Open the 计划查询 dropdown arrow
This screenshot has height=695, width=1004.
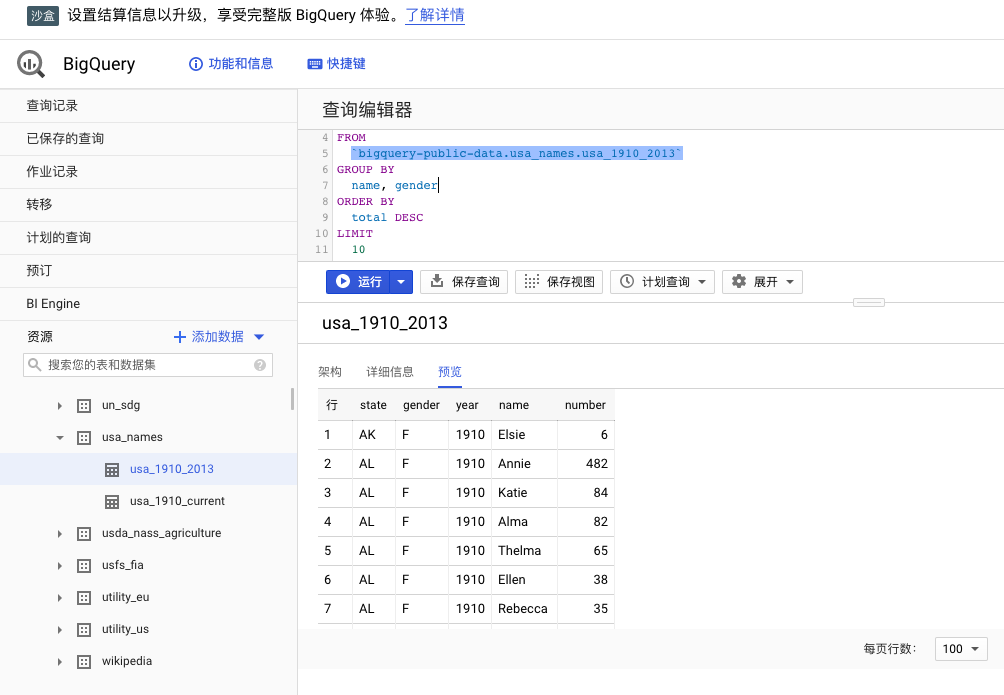coord(702,282)
